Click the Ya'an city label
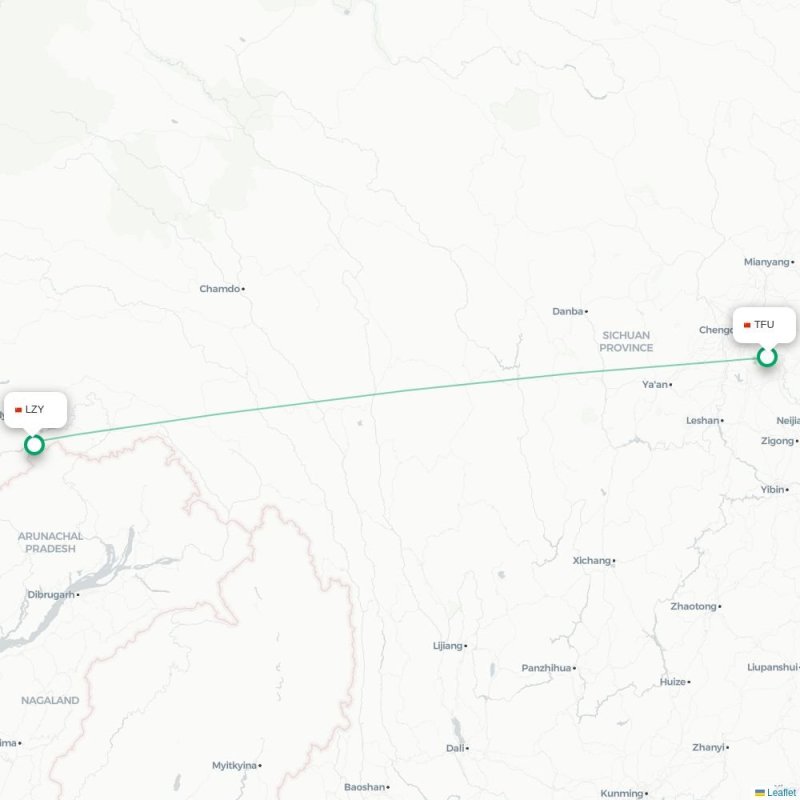 click(655, 384)
